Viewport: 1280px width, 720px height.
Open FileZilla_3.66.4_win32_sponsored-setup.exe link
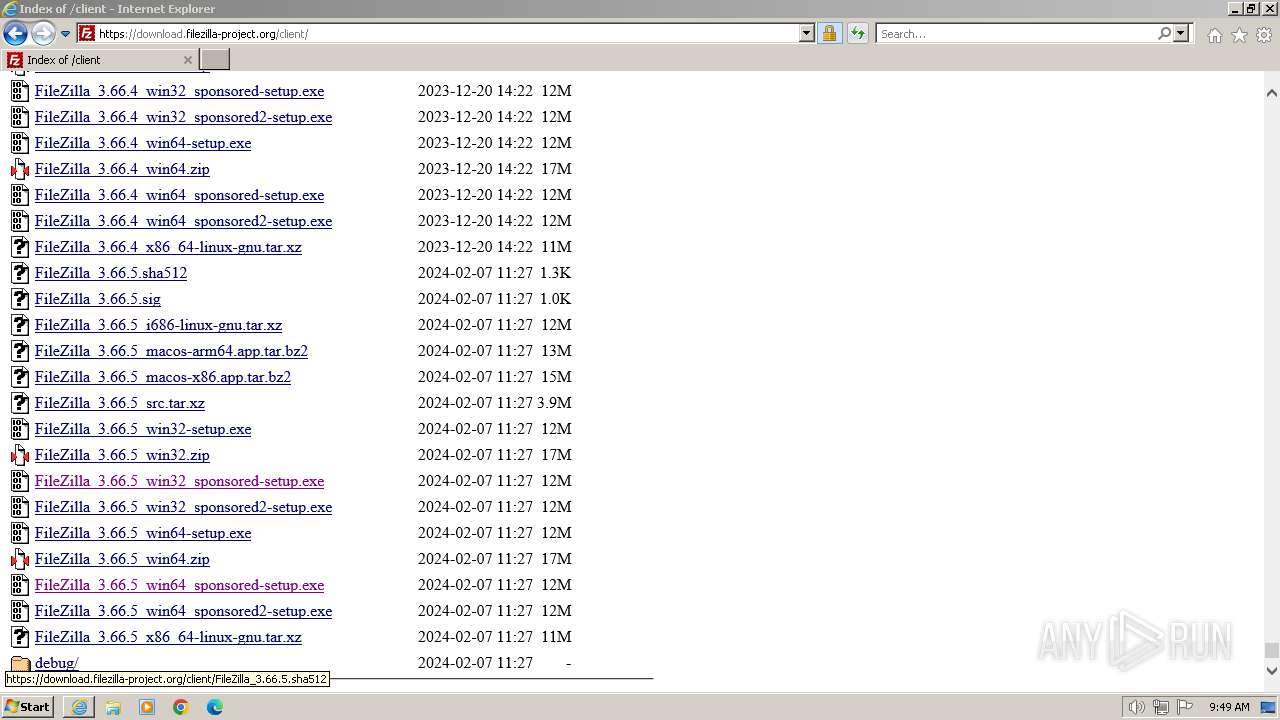(179, 91)
